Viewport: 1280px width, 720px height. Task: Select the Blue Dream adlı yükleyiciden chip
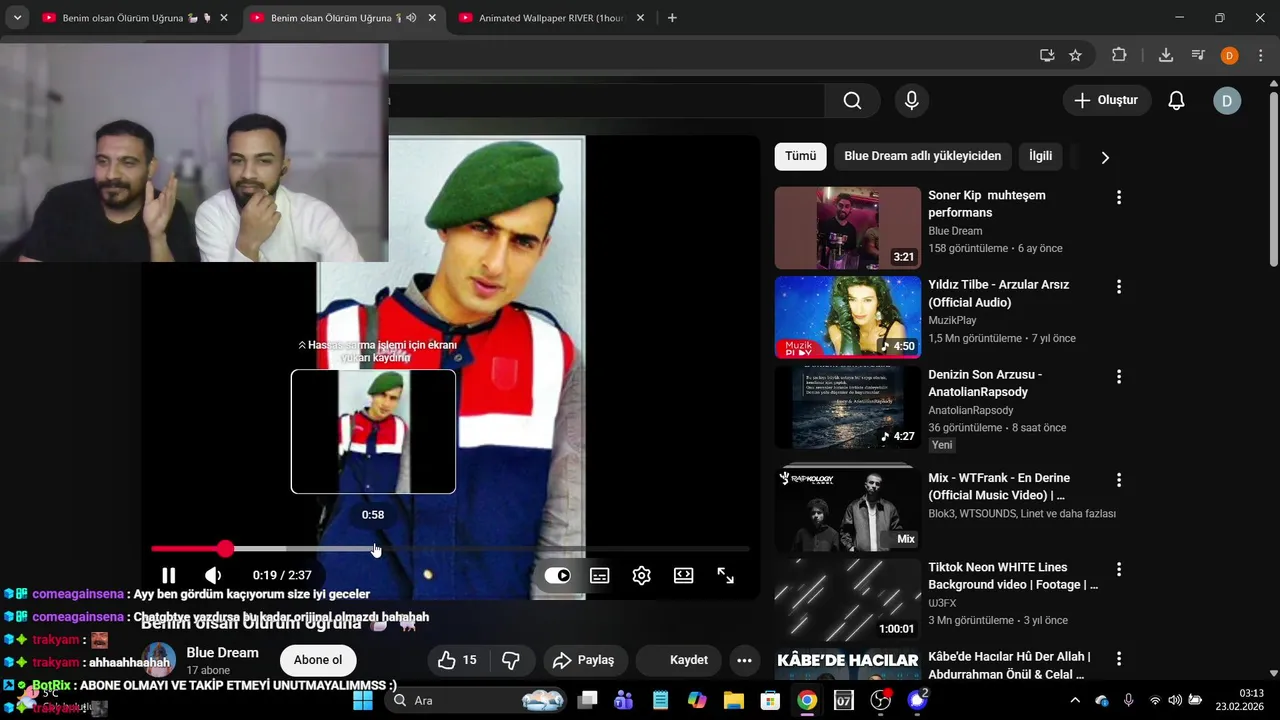point(922,156)
